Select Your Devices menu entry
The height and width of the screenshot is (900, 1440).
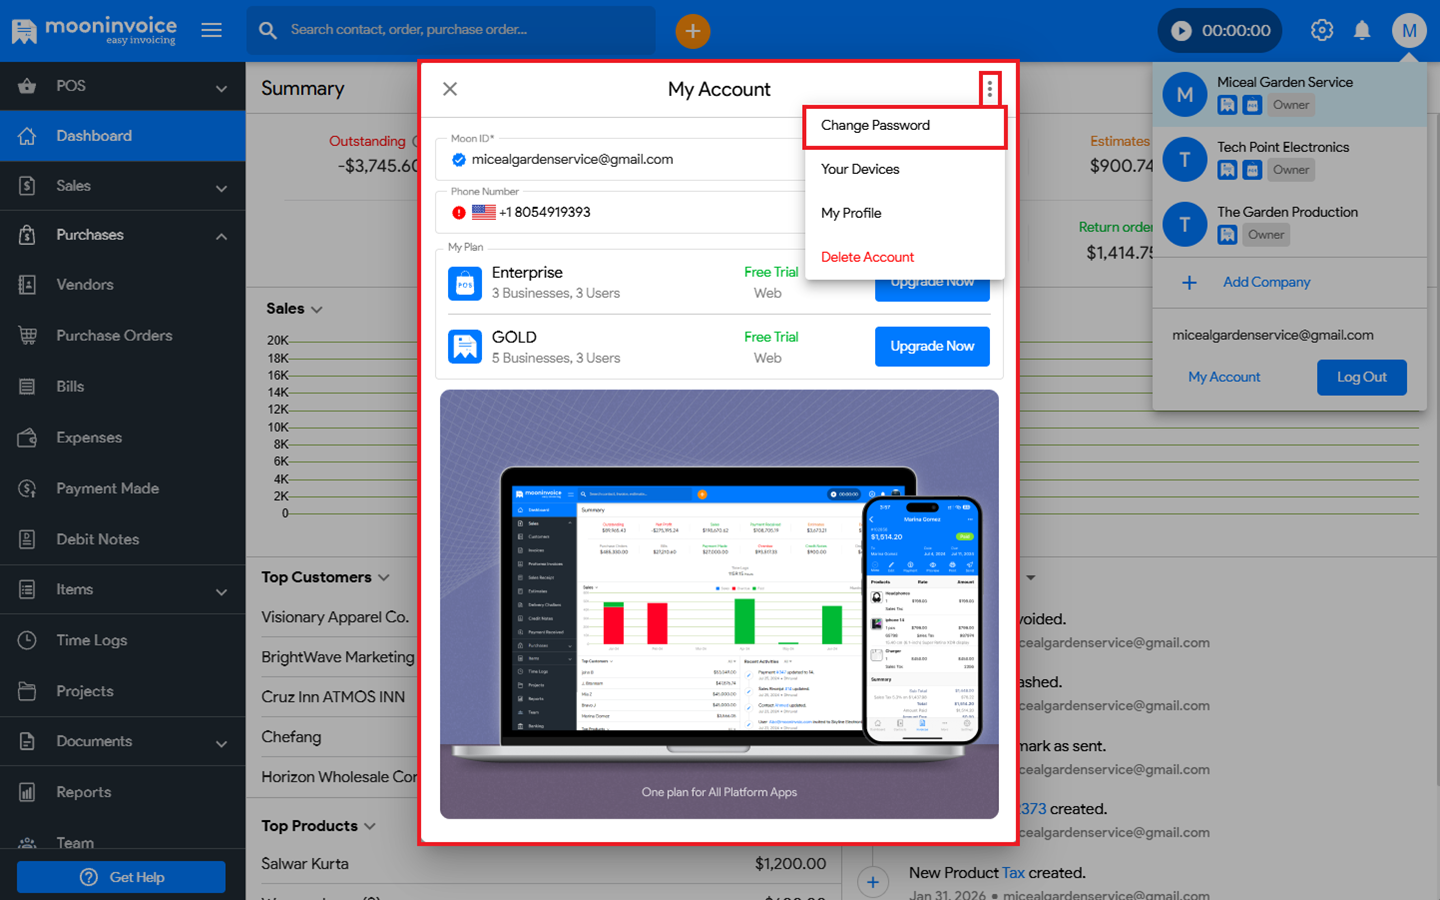point(860,169)
